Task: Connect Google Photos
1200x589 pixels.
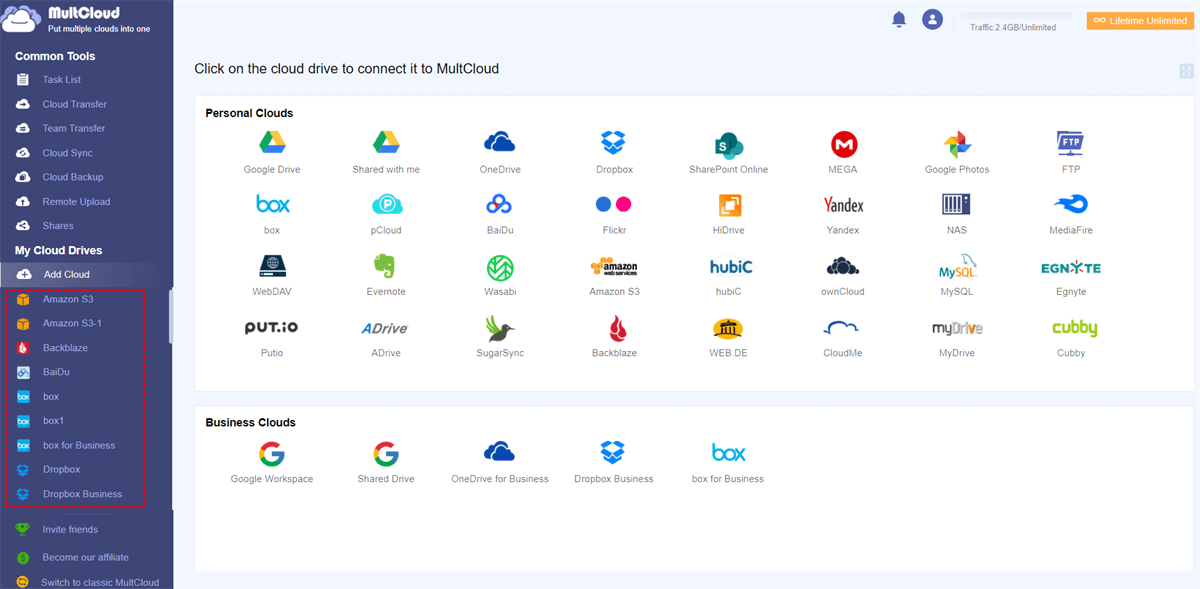Action: point(957,153)
